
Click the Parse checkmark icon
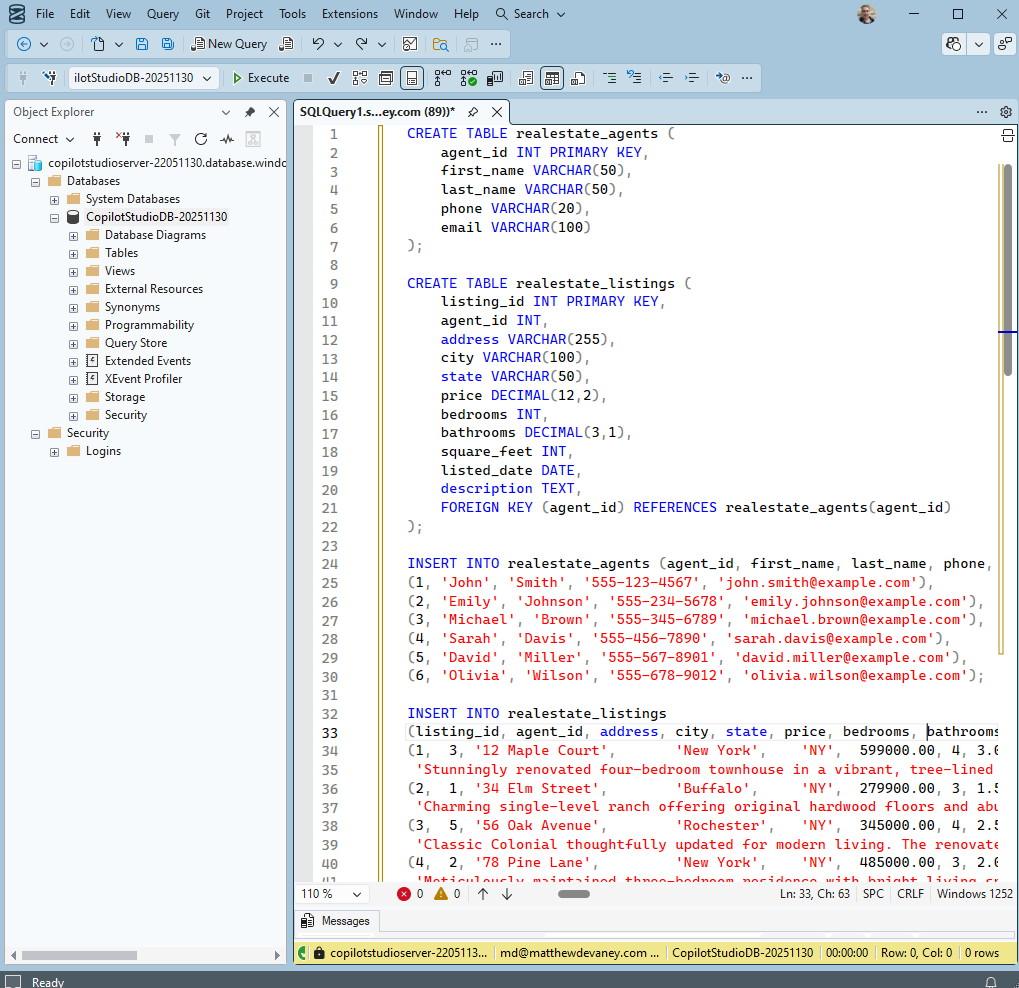coord(333,78)
